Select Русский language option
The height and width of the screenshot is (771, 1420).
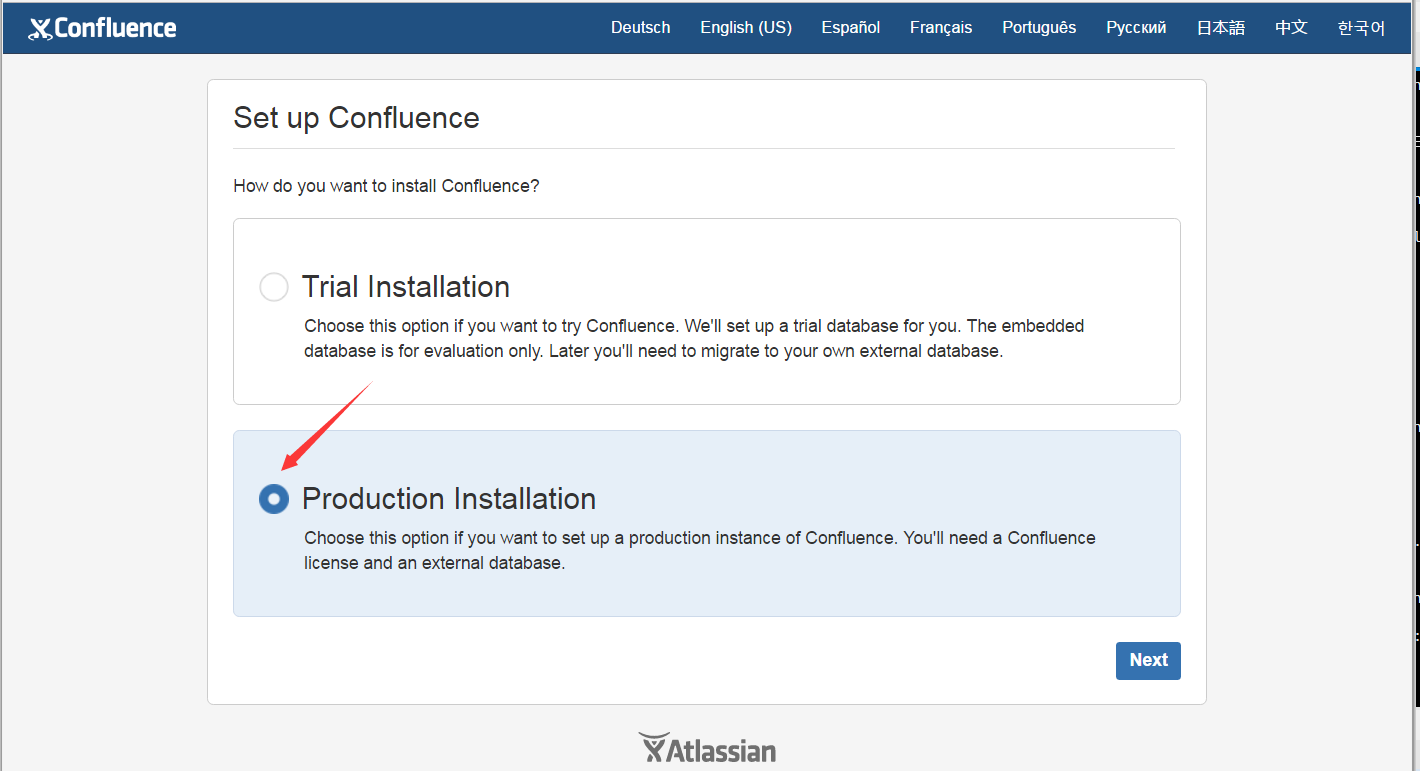click(1136, 28)
